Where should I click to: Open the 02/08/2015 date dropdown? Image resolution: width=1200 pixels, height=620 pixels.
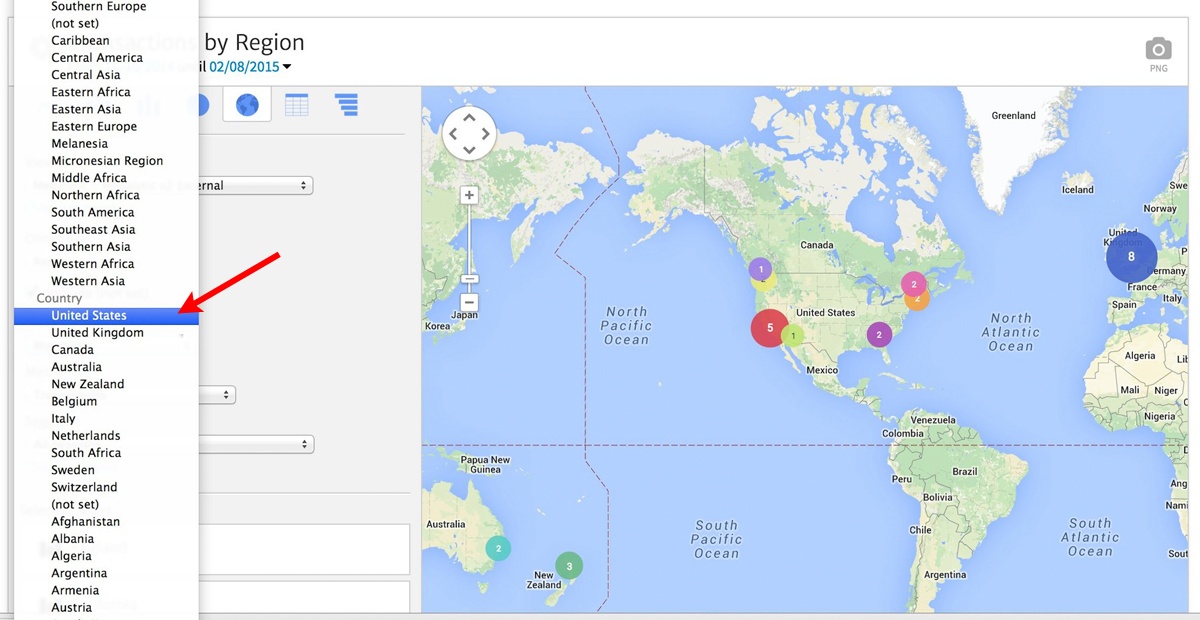pyautogui.click(x=250, y=67)
